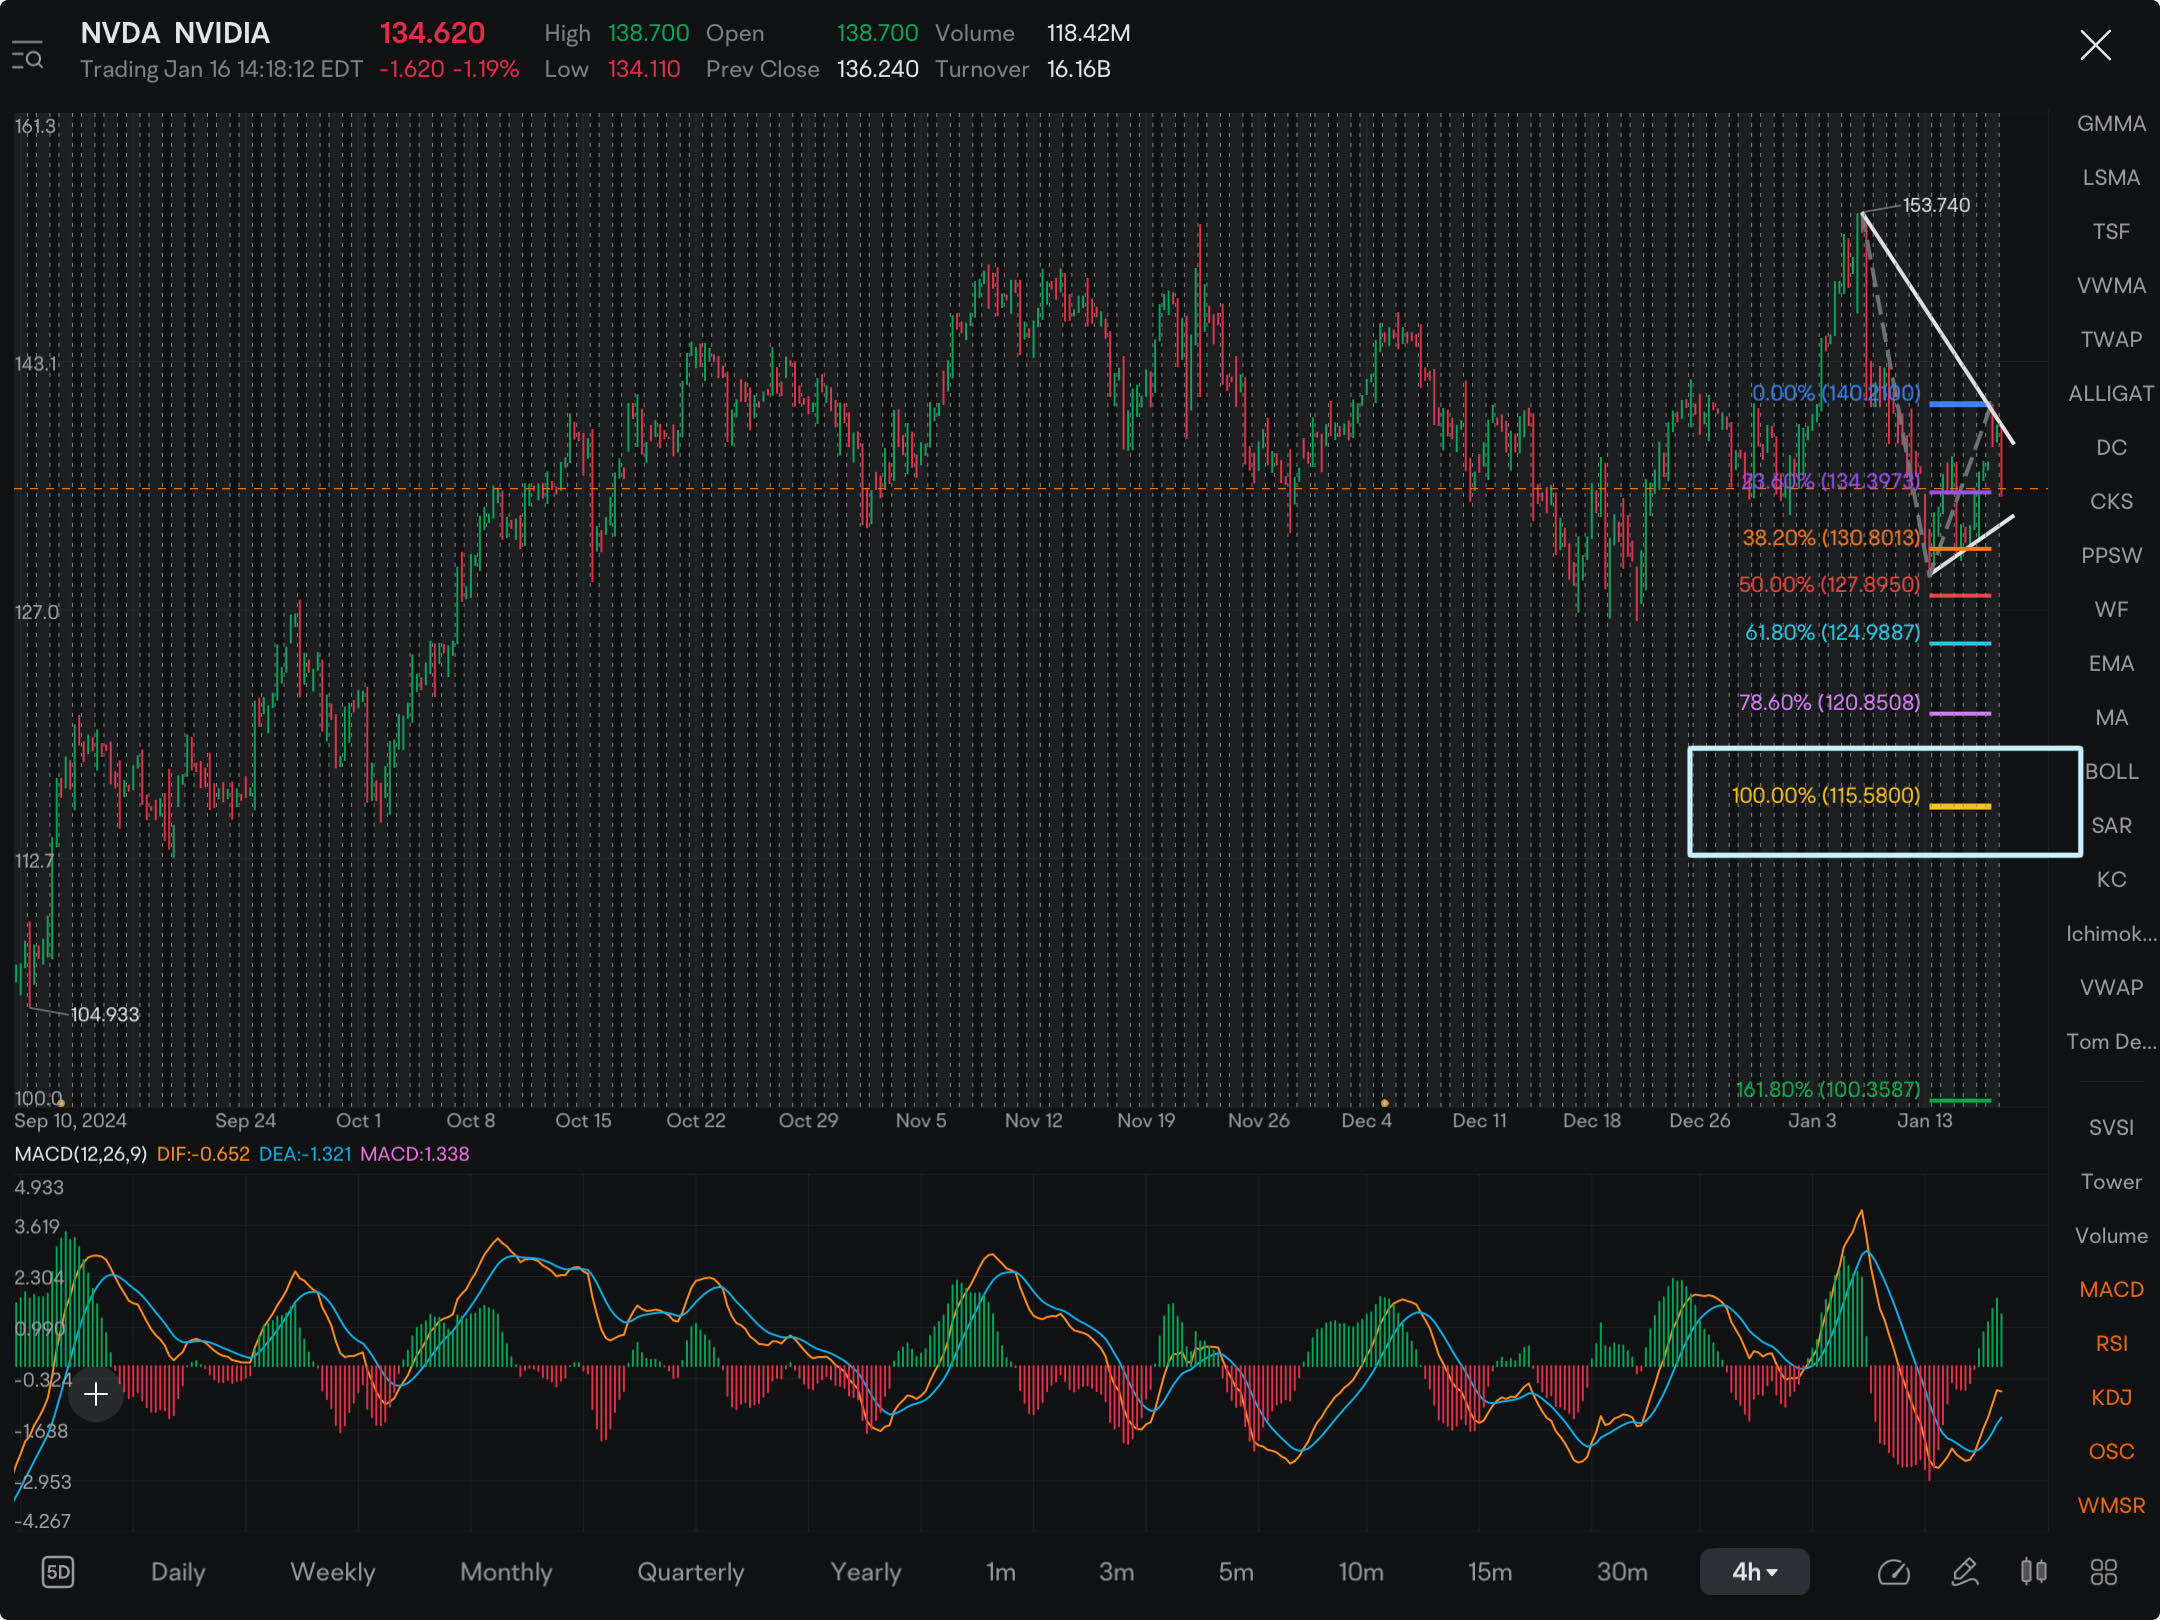Toggle the MACD sub-indicator
This screenshot has height=1620, width=2160.
point(2111,1290)
